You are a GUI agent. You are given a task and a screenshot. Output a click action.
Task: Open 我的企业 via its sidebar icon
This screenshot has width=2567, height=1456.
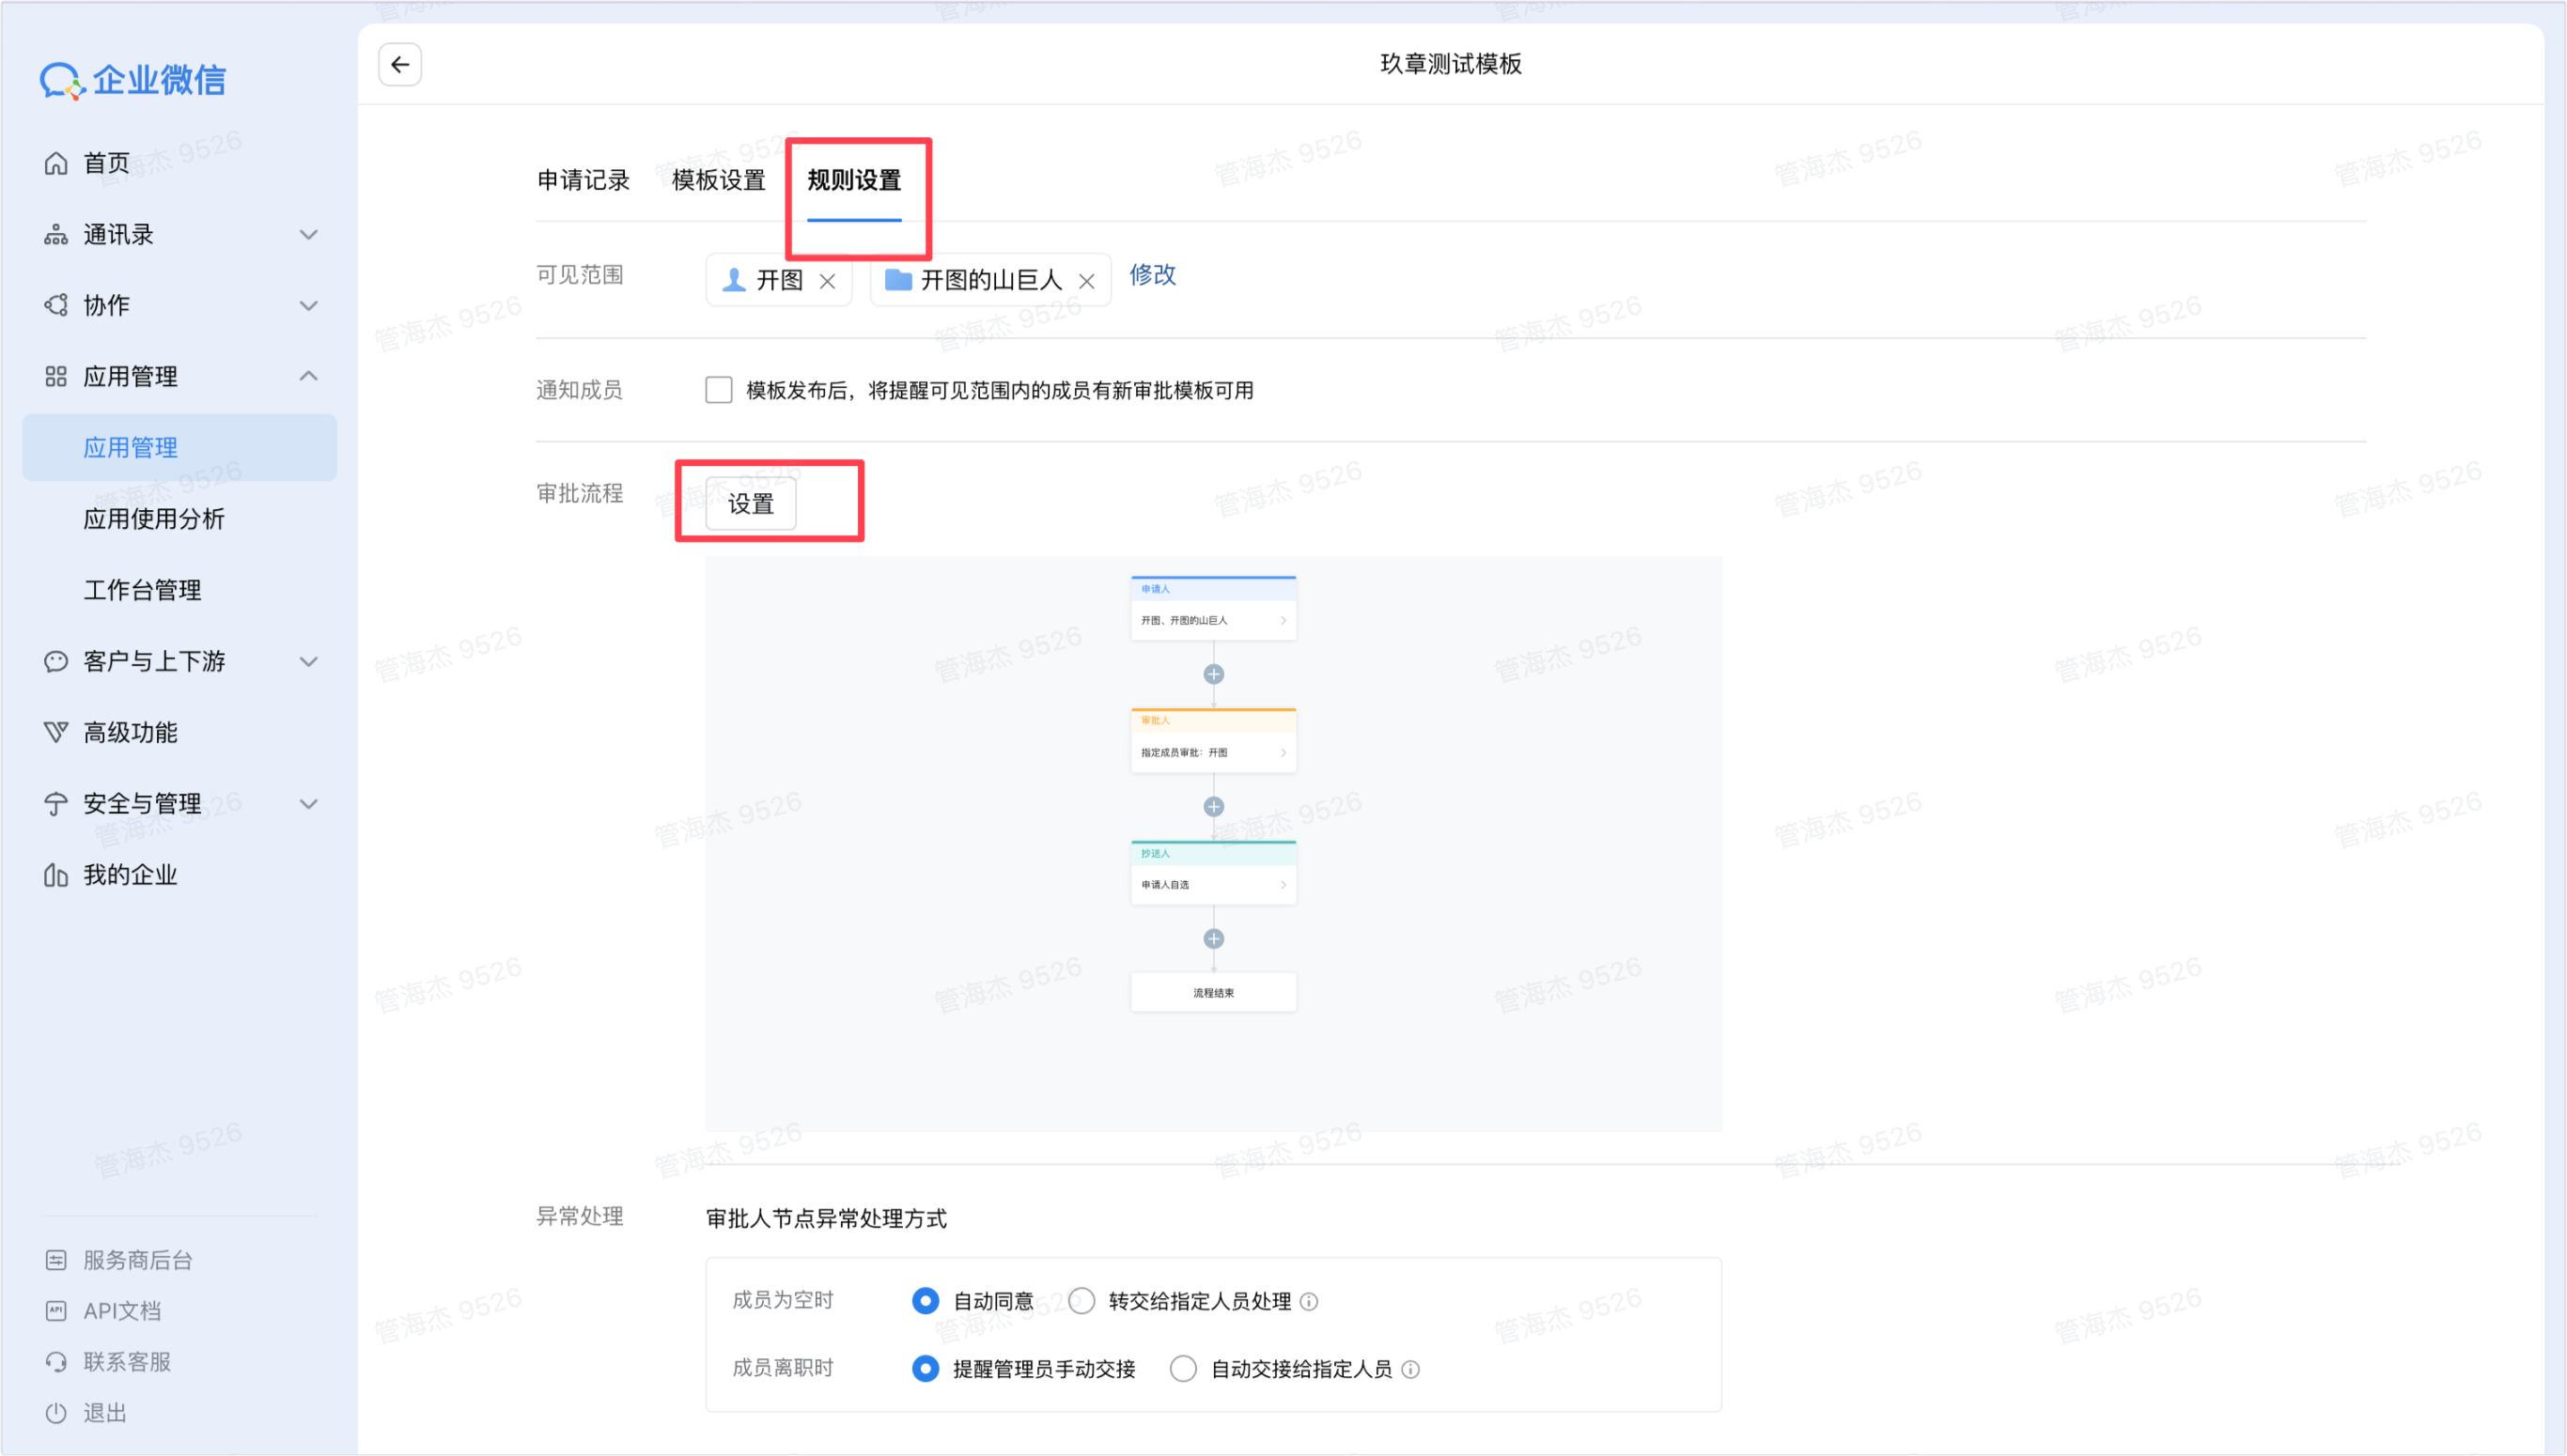[x=56, y=875]
